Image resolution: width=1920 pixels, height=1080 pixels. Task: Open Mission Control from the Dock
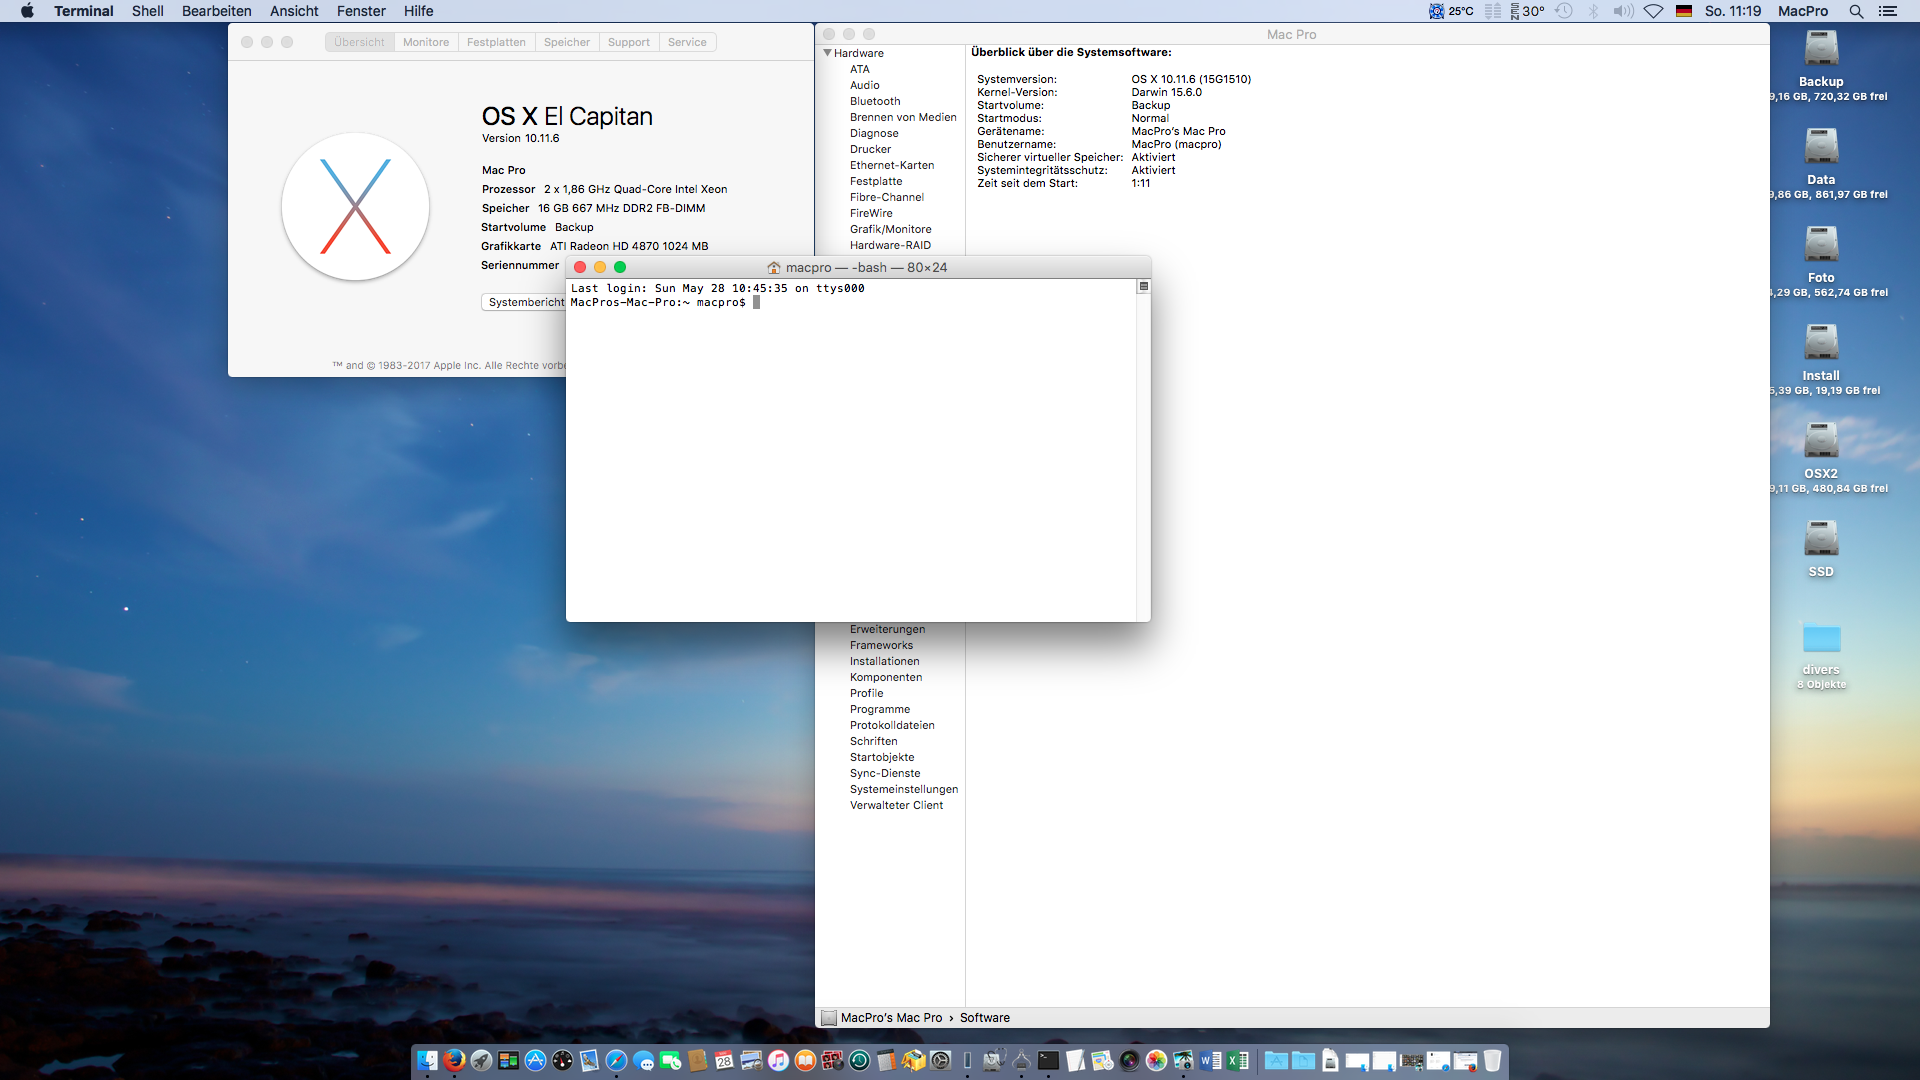pyautogui.click(x=508, y=1060)
